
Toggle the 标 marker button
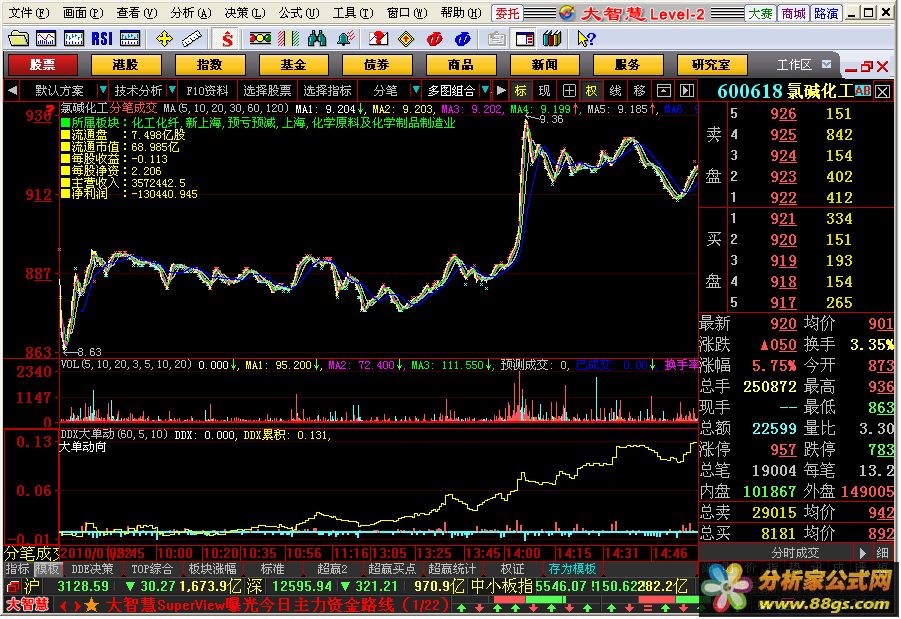click(521, 91)
